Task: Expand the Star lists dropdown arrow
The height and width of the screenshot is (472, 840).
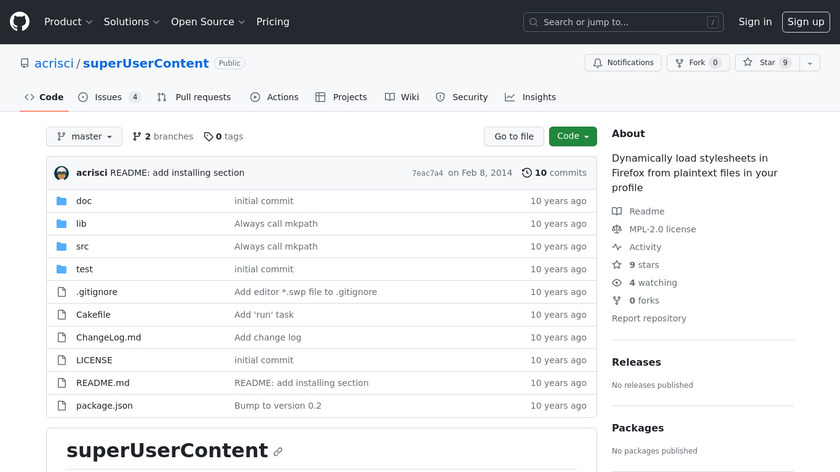Action: 808,63
